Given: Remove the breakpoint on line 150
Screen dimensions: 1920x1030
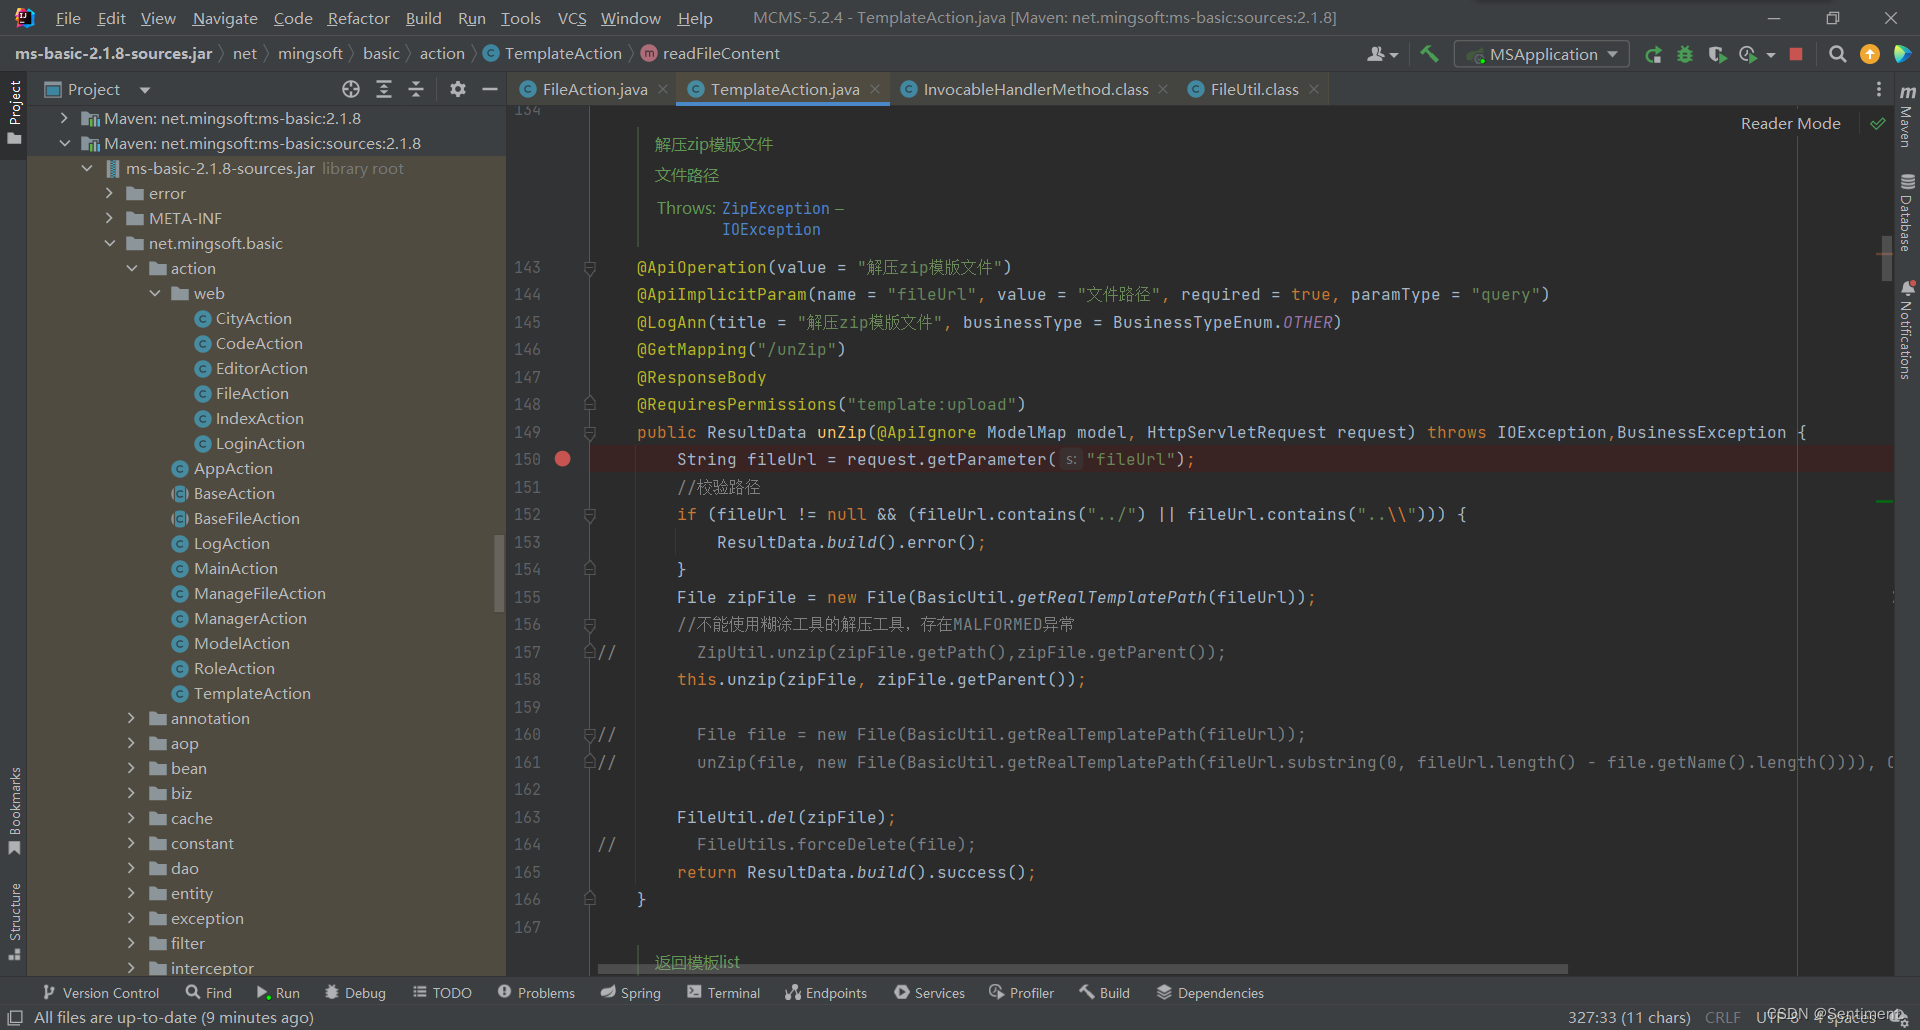Looking at the screenshot, I should tap(563, 459).
